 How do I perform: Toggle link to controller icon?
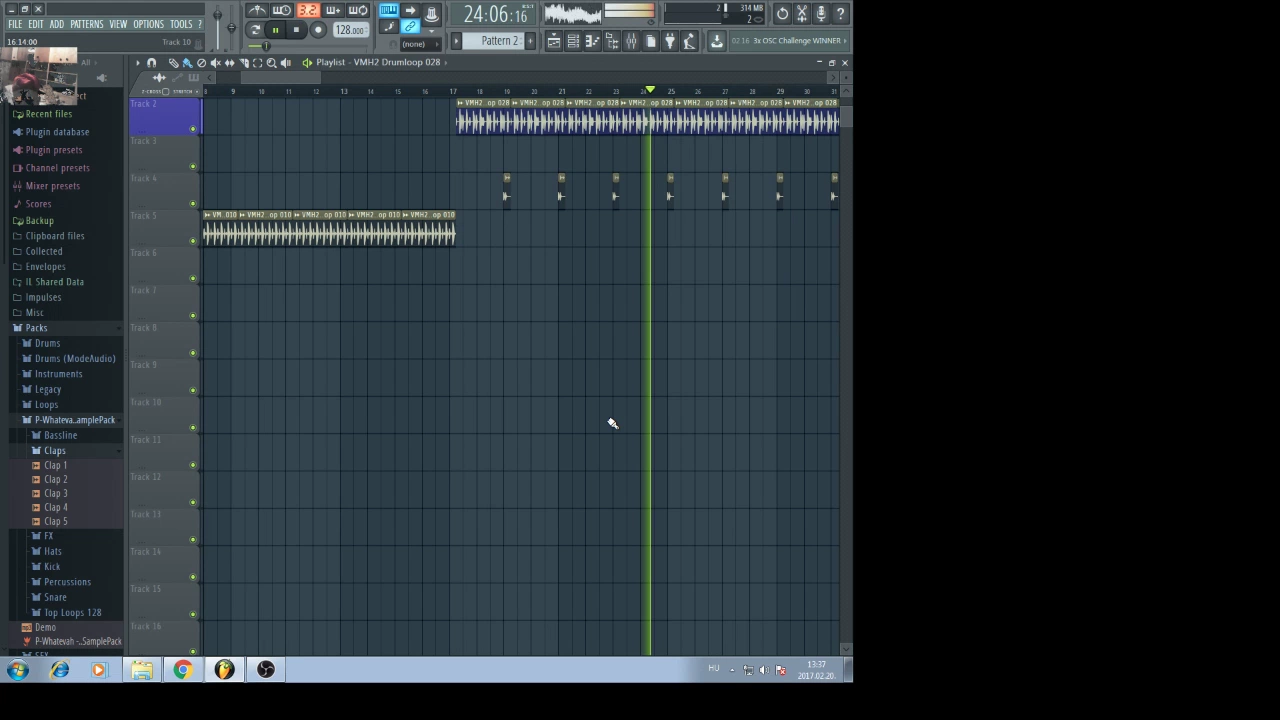(409, 27)
